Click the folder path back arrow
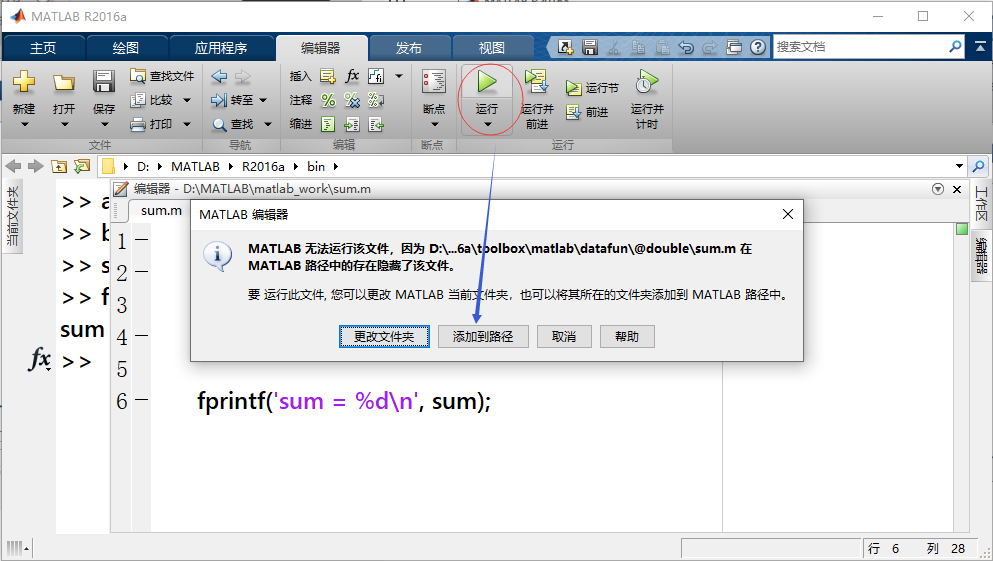 (13, 167)
